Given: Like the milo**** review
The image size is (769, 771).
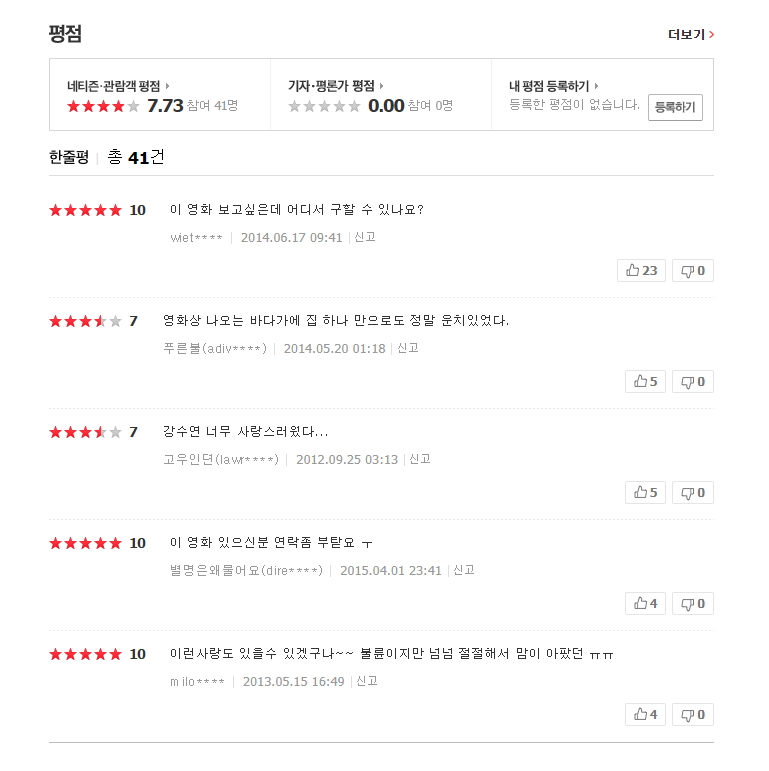Looking at the screenshot, I should coord(644,715).
